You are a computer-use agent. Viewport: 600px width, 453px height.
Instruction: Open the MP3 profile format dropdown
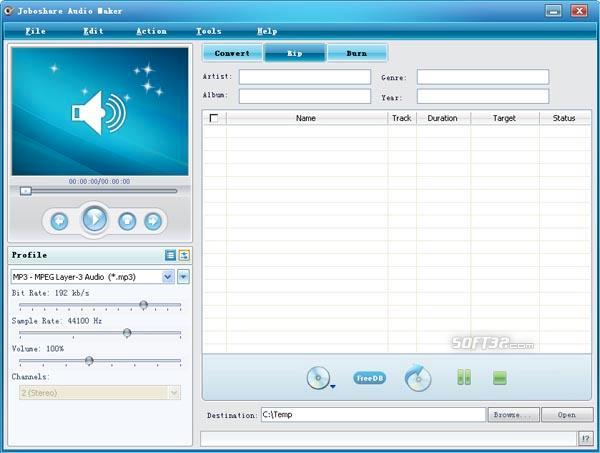168,277
